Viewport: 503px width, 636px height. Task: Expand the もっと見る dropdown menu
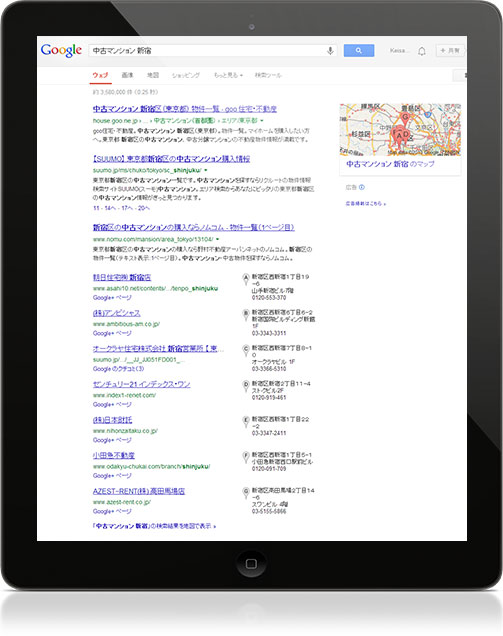tap(228, 75)
